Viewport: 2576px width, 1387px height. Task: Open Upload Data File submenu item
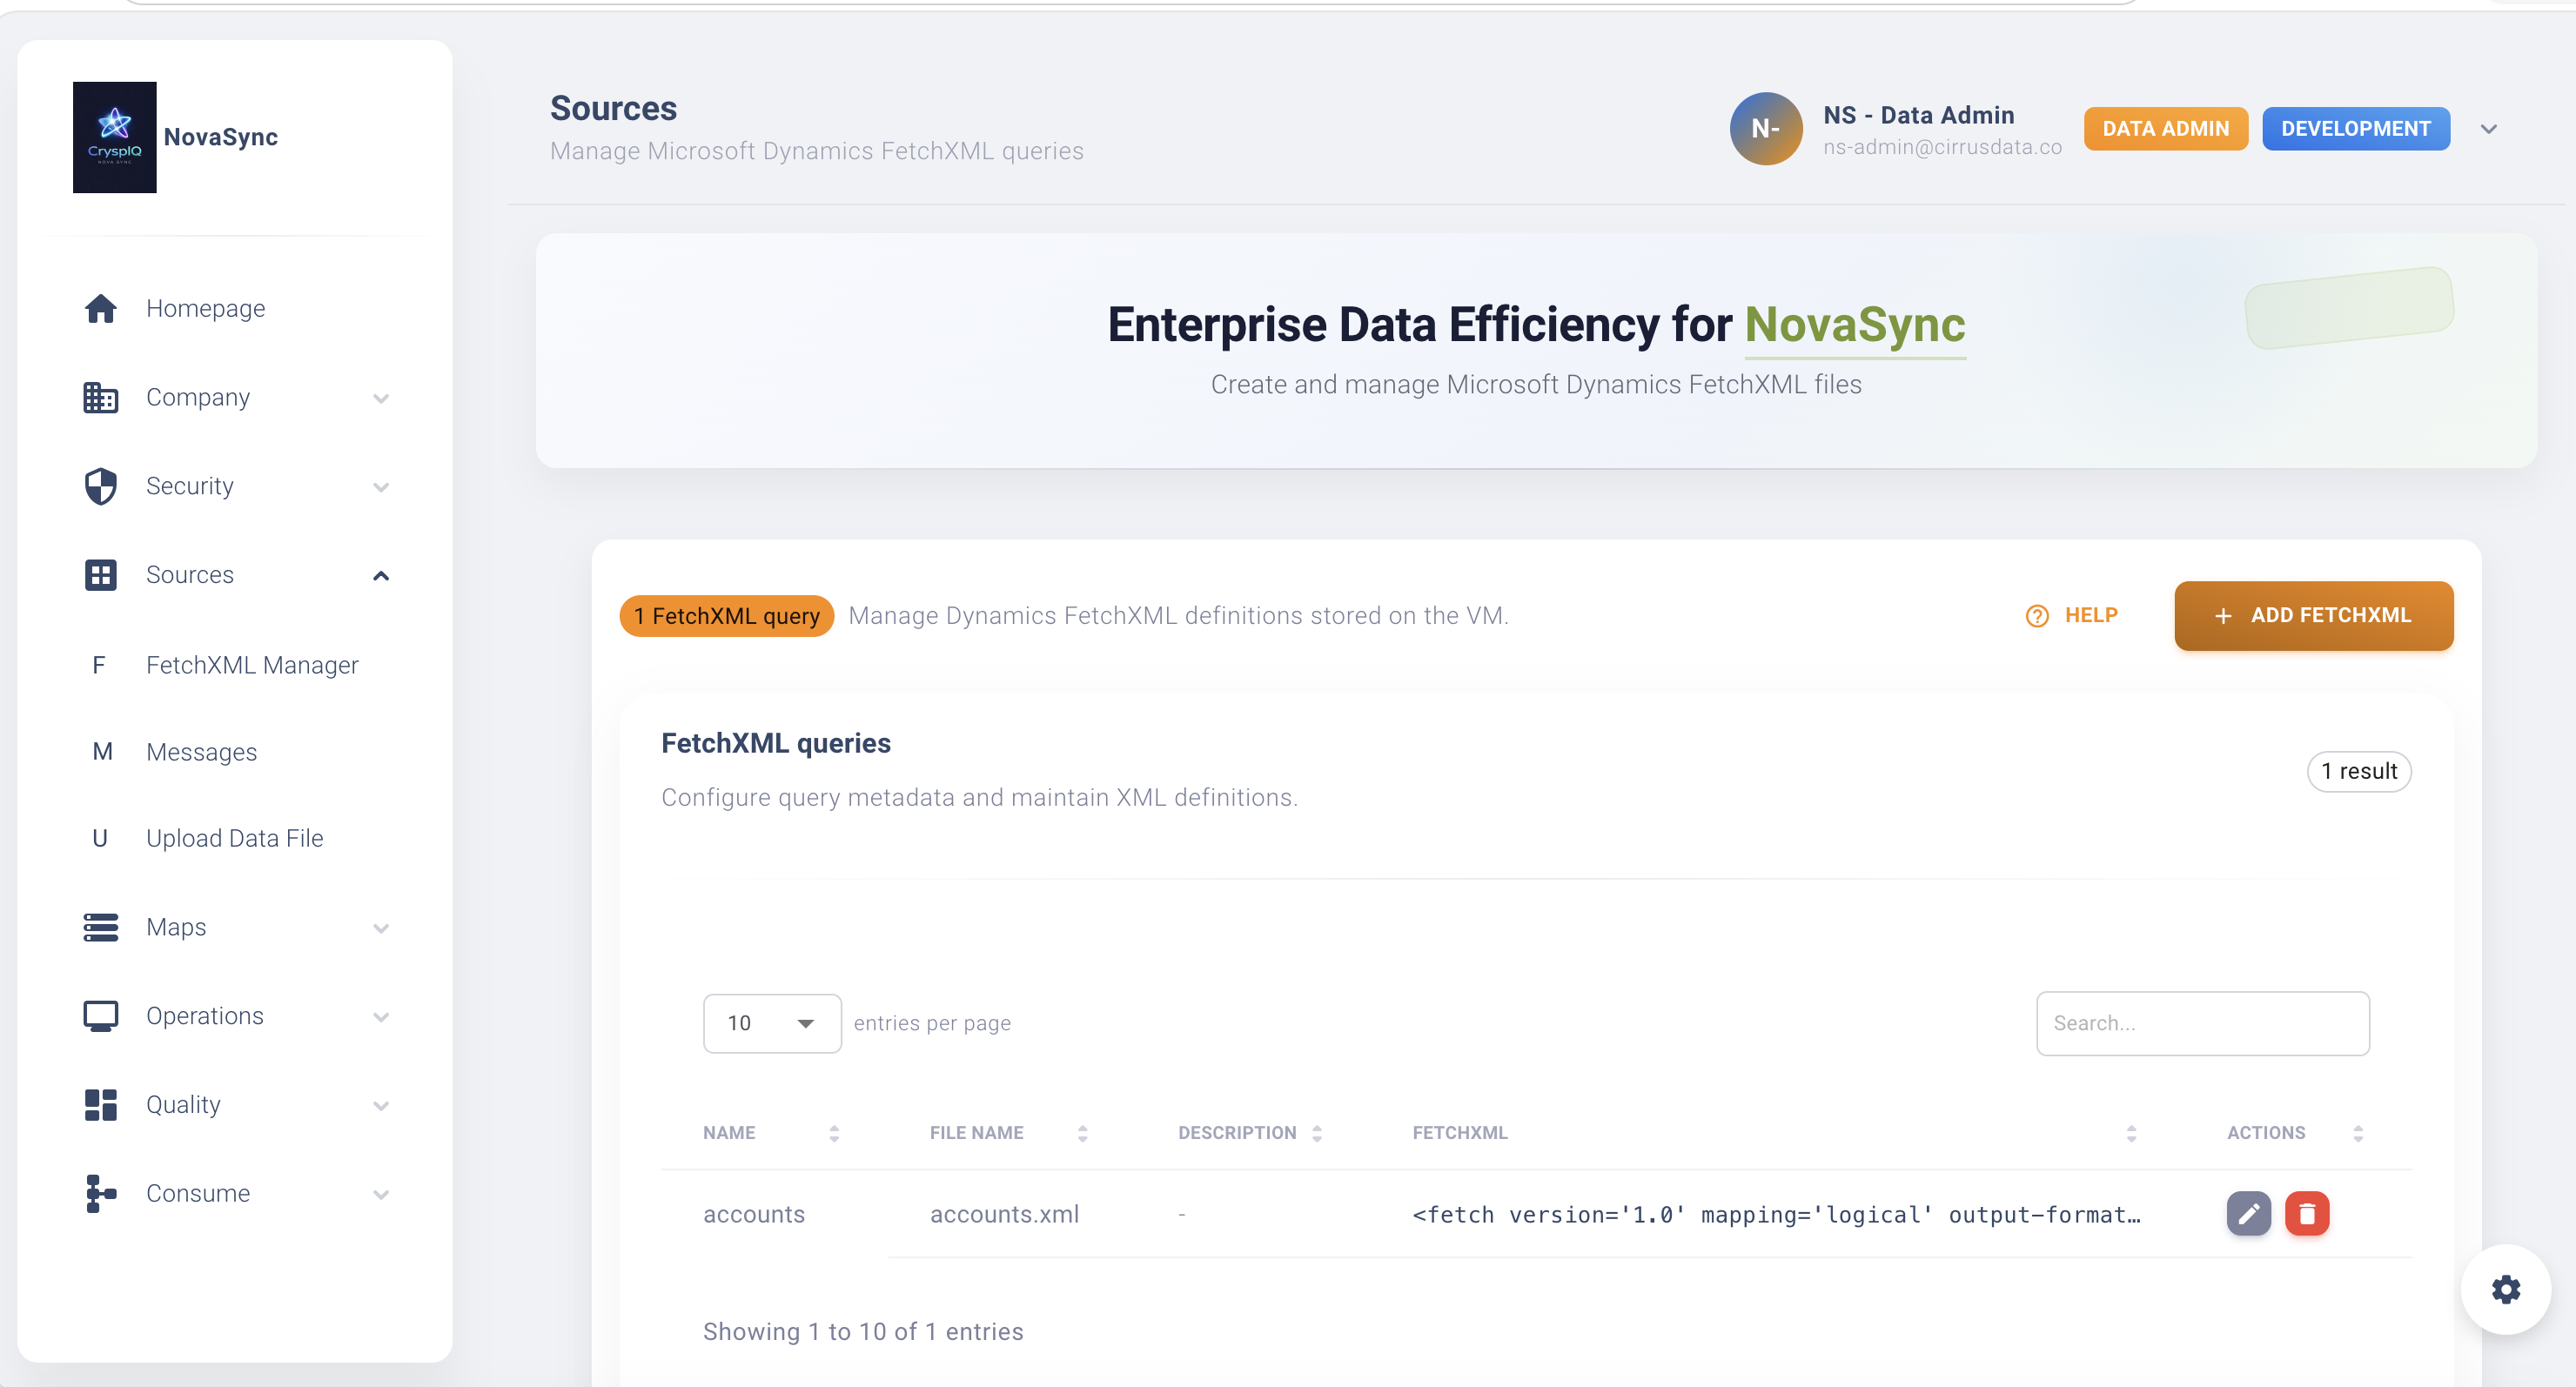click(x=235, y=838)
